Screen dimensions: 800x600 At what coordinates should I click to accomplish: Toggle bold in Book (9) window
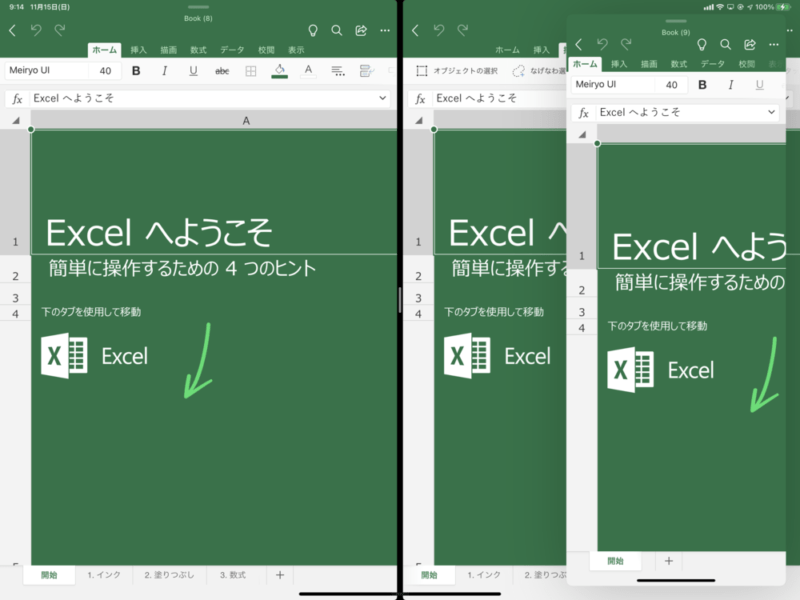coord(703,85)
